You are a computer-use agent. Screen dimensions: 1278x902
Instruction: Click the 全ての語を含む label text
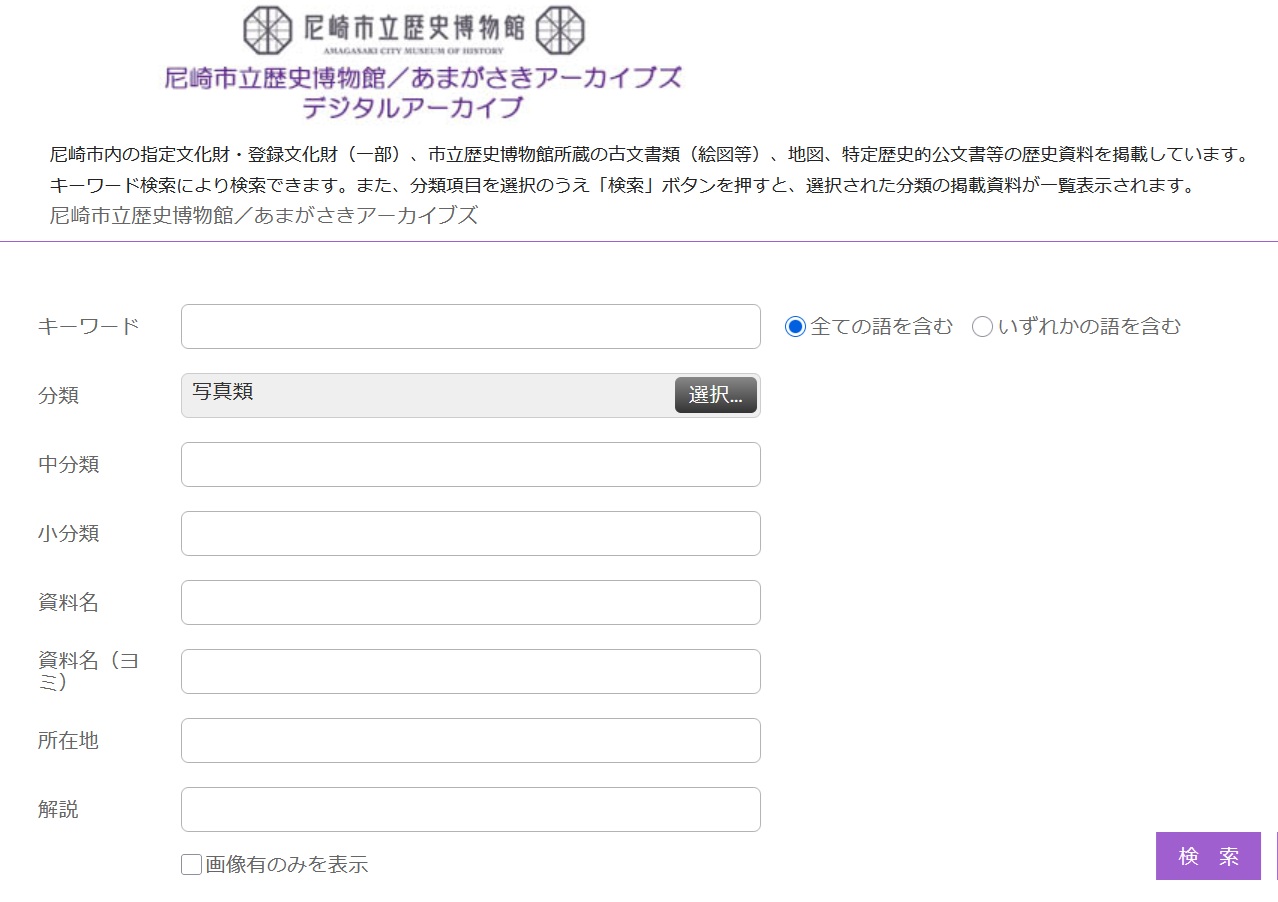(x=881, y=327)
